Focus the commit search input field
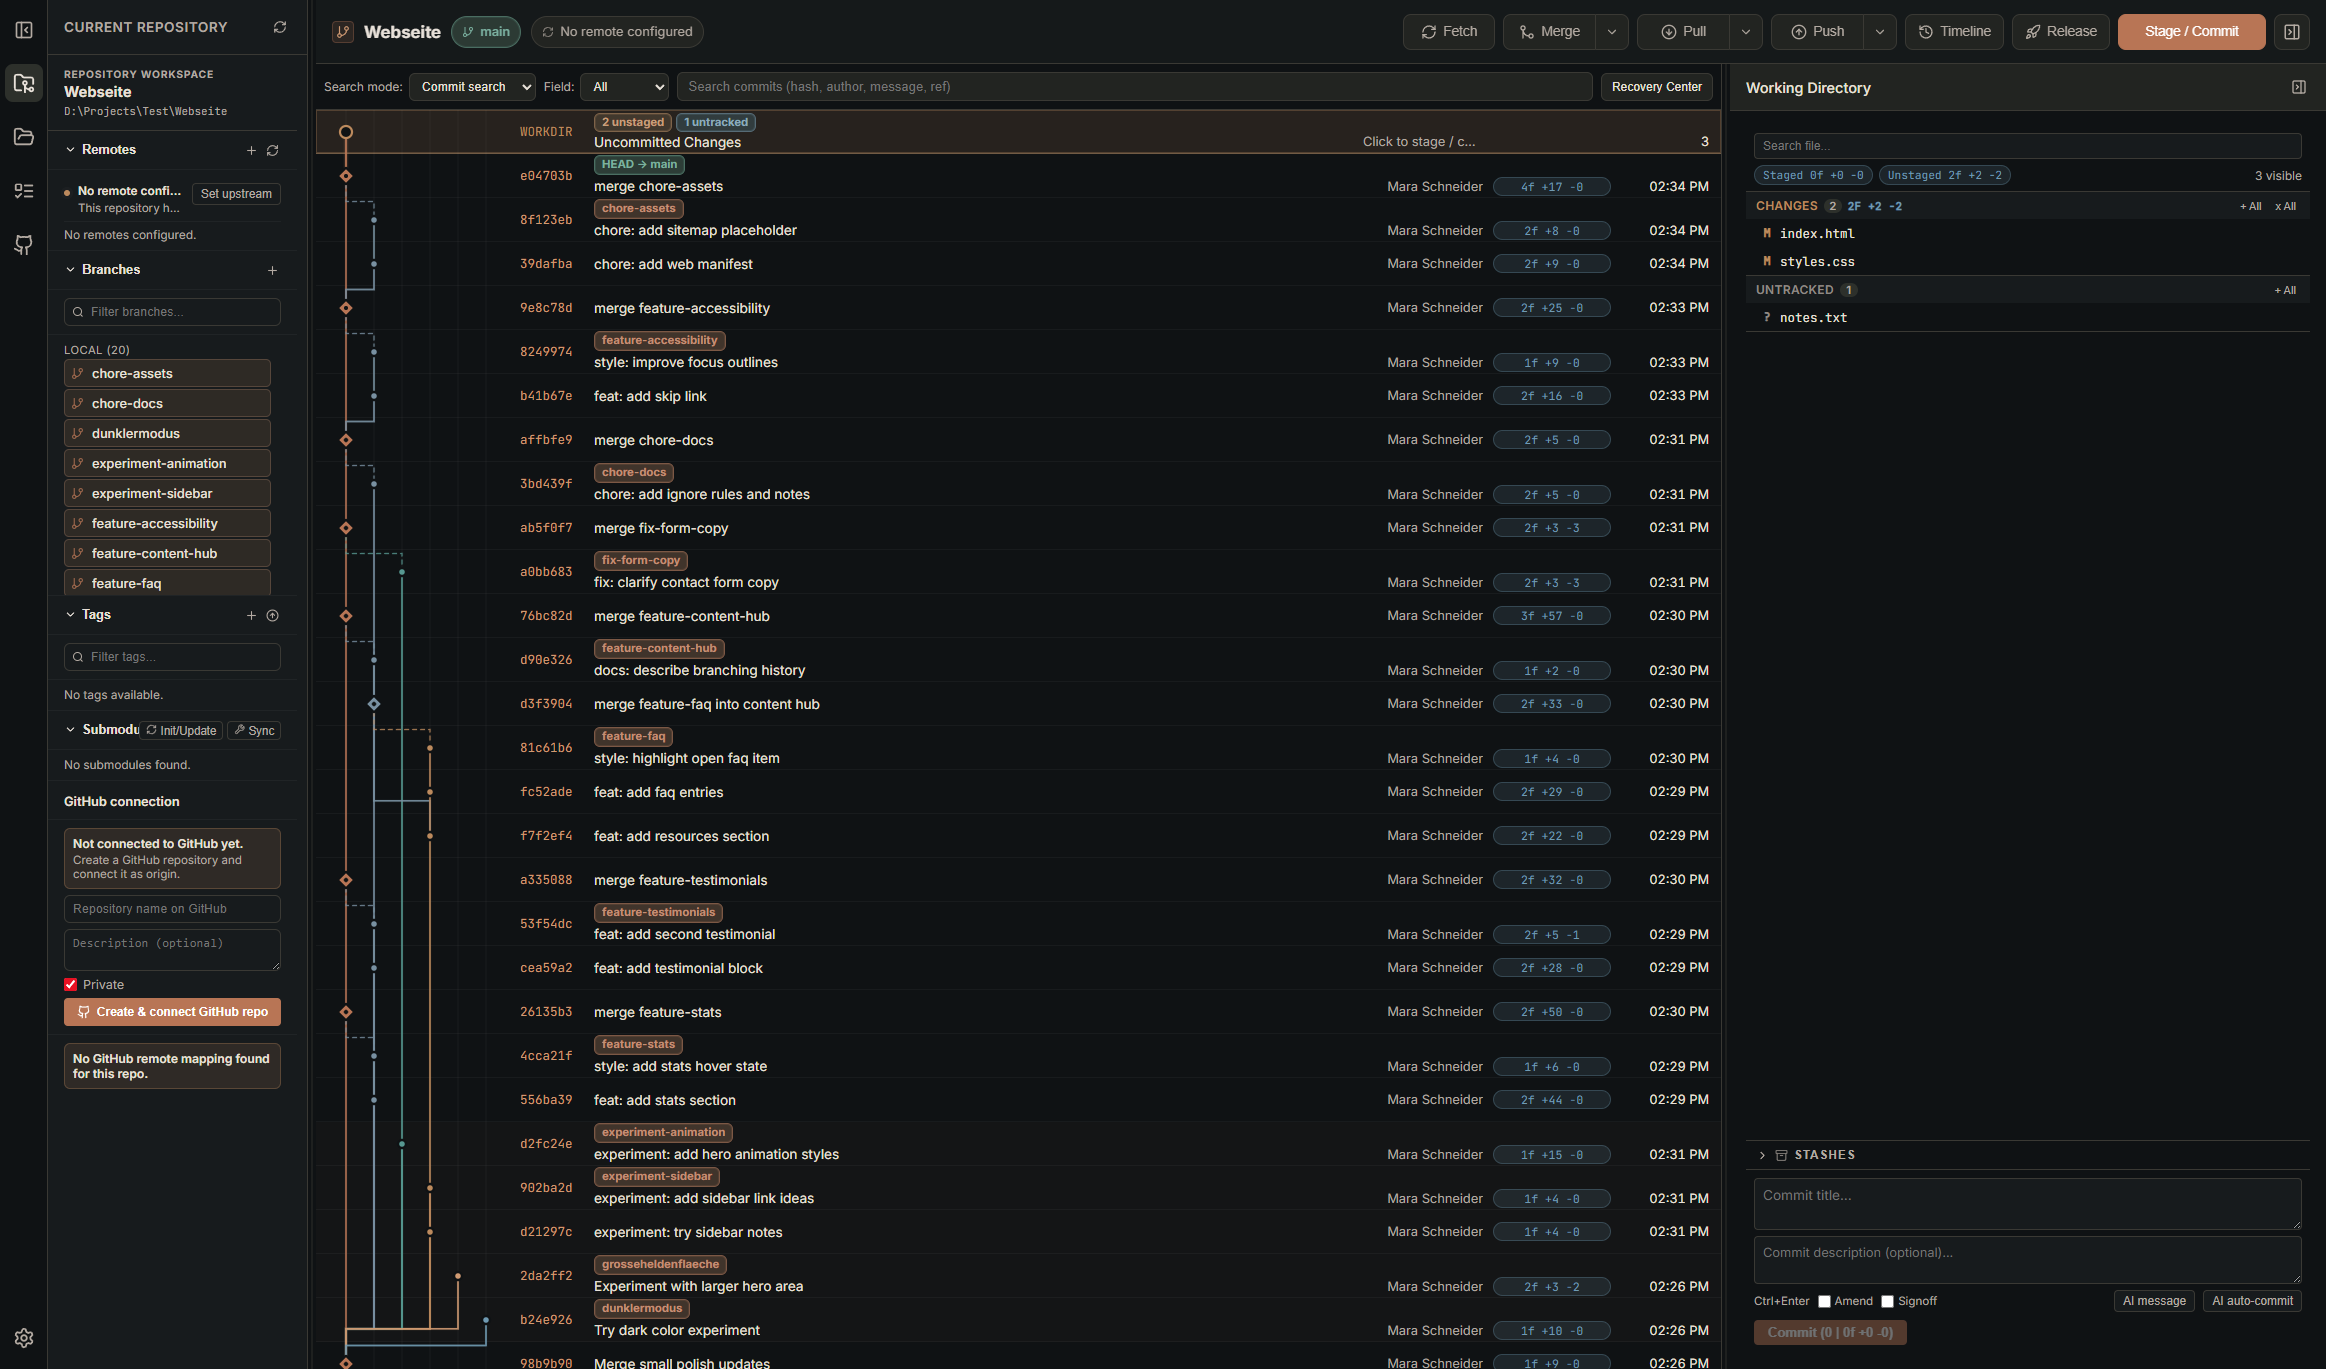The height and width of the screenshot is (1369, 2326). (x=1134, y=87)
